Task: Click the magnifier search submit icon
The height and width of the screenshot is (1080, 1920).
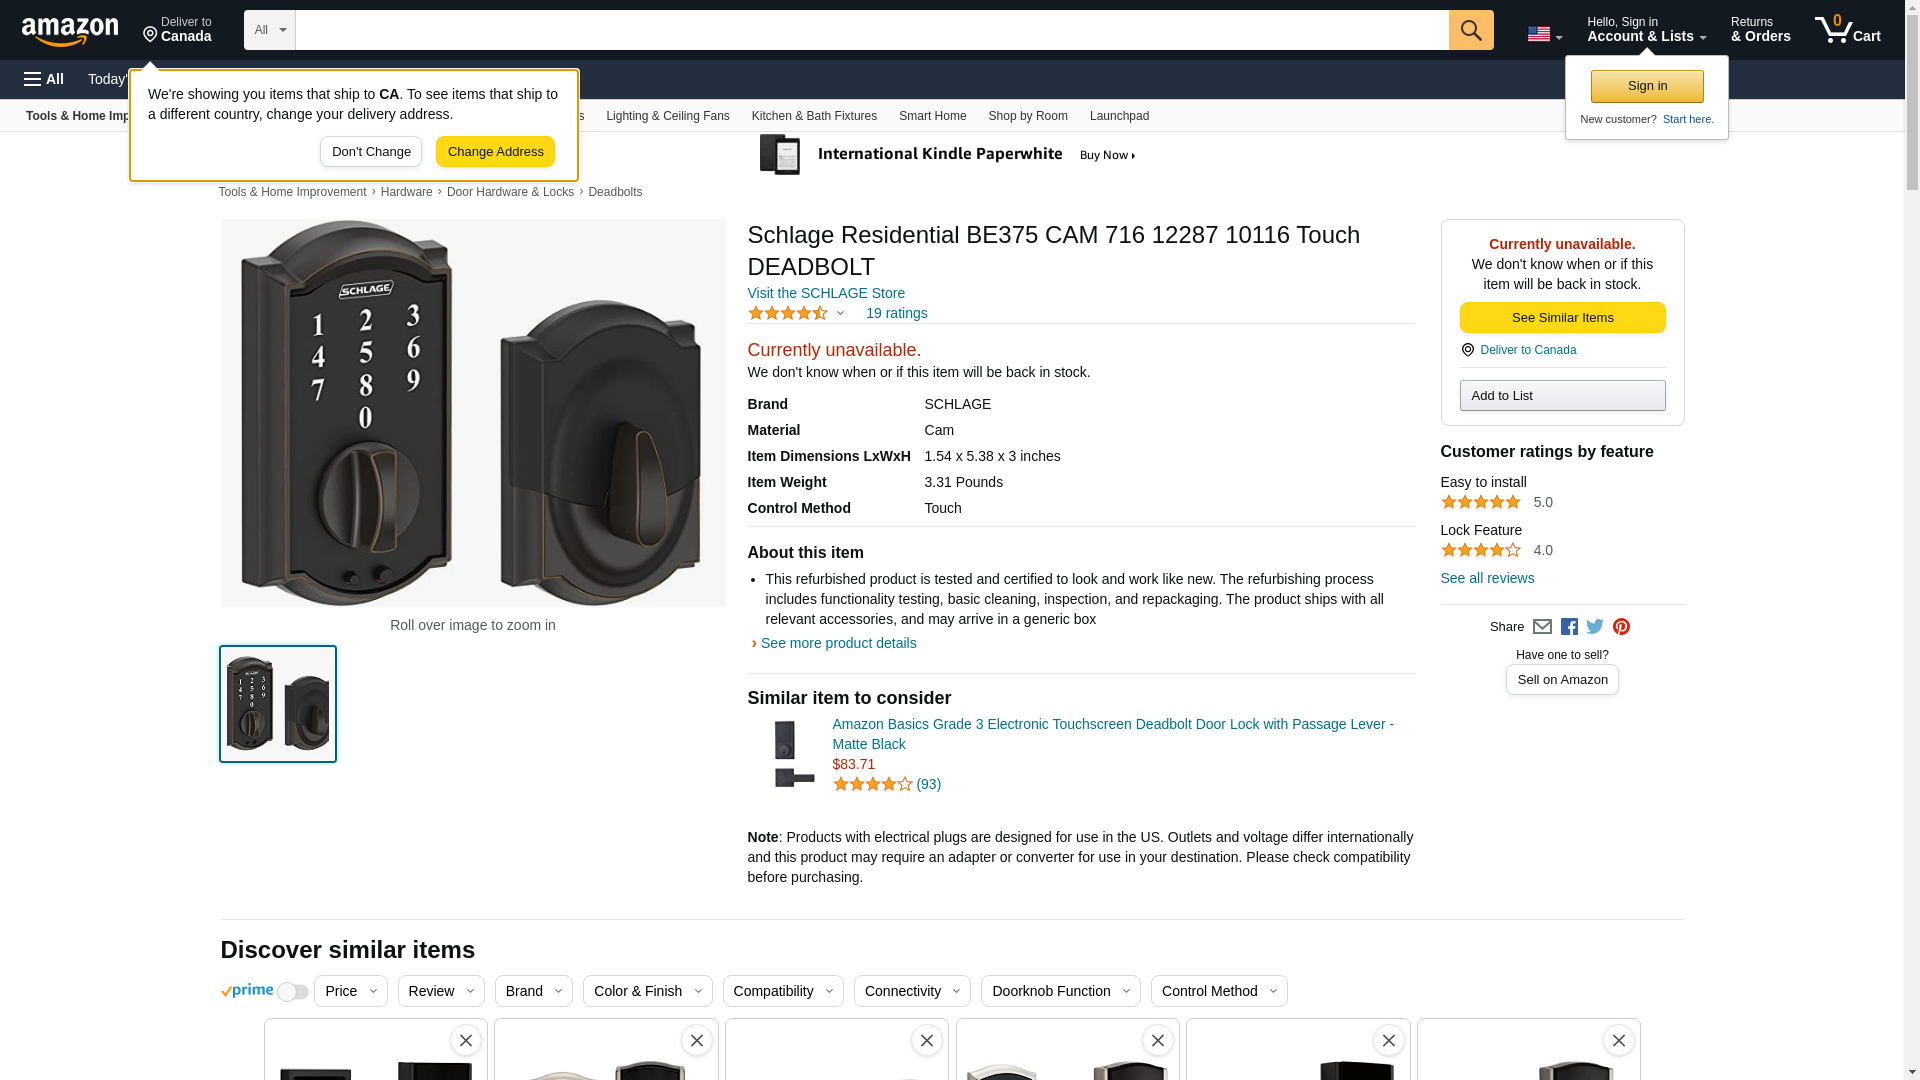Action: tap(1470, 30)
